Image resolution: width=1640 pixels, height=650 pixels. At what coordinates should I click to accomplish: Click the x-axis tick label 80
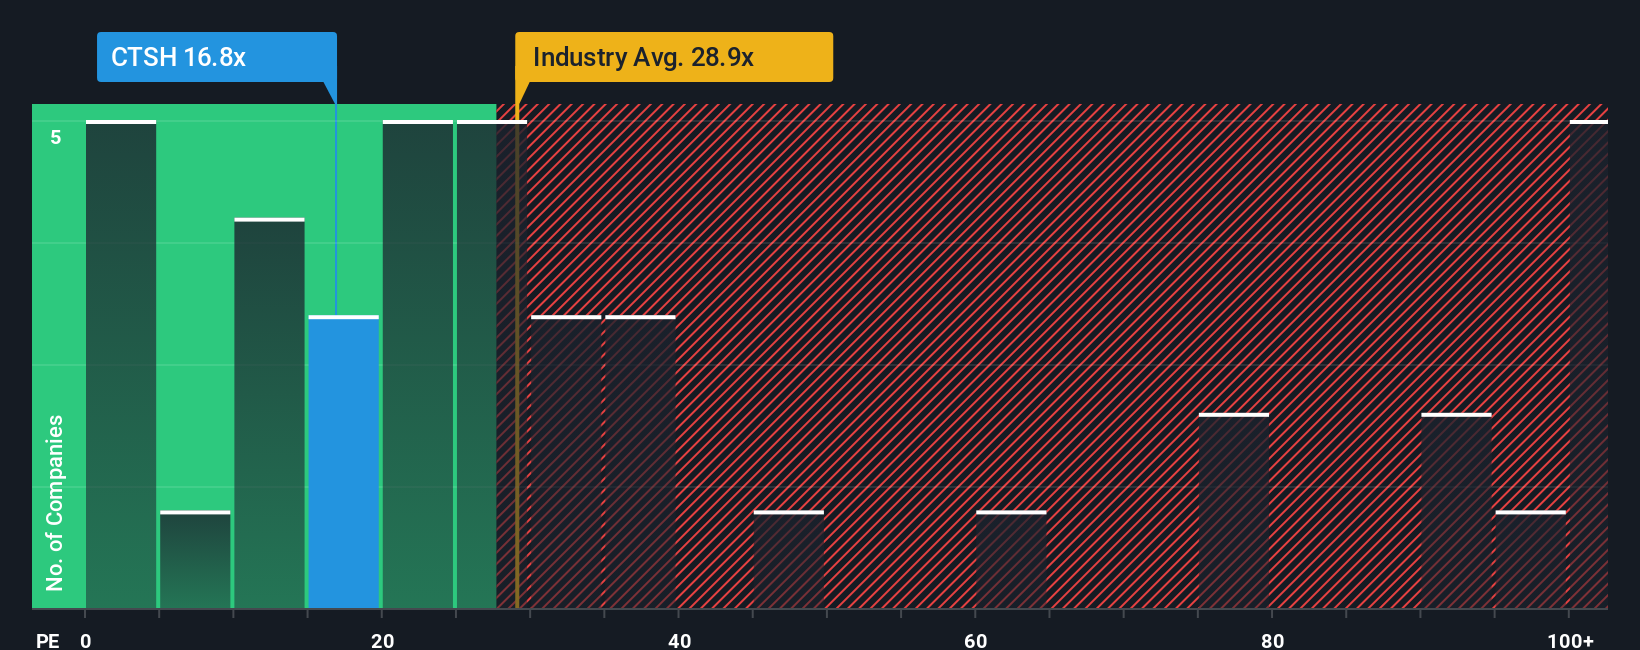tap(1273, 641)
